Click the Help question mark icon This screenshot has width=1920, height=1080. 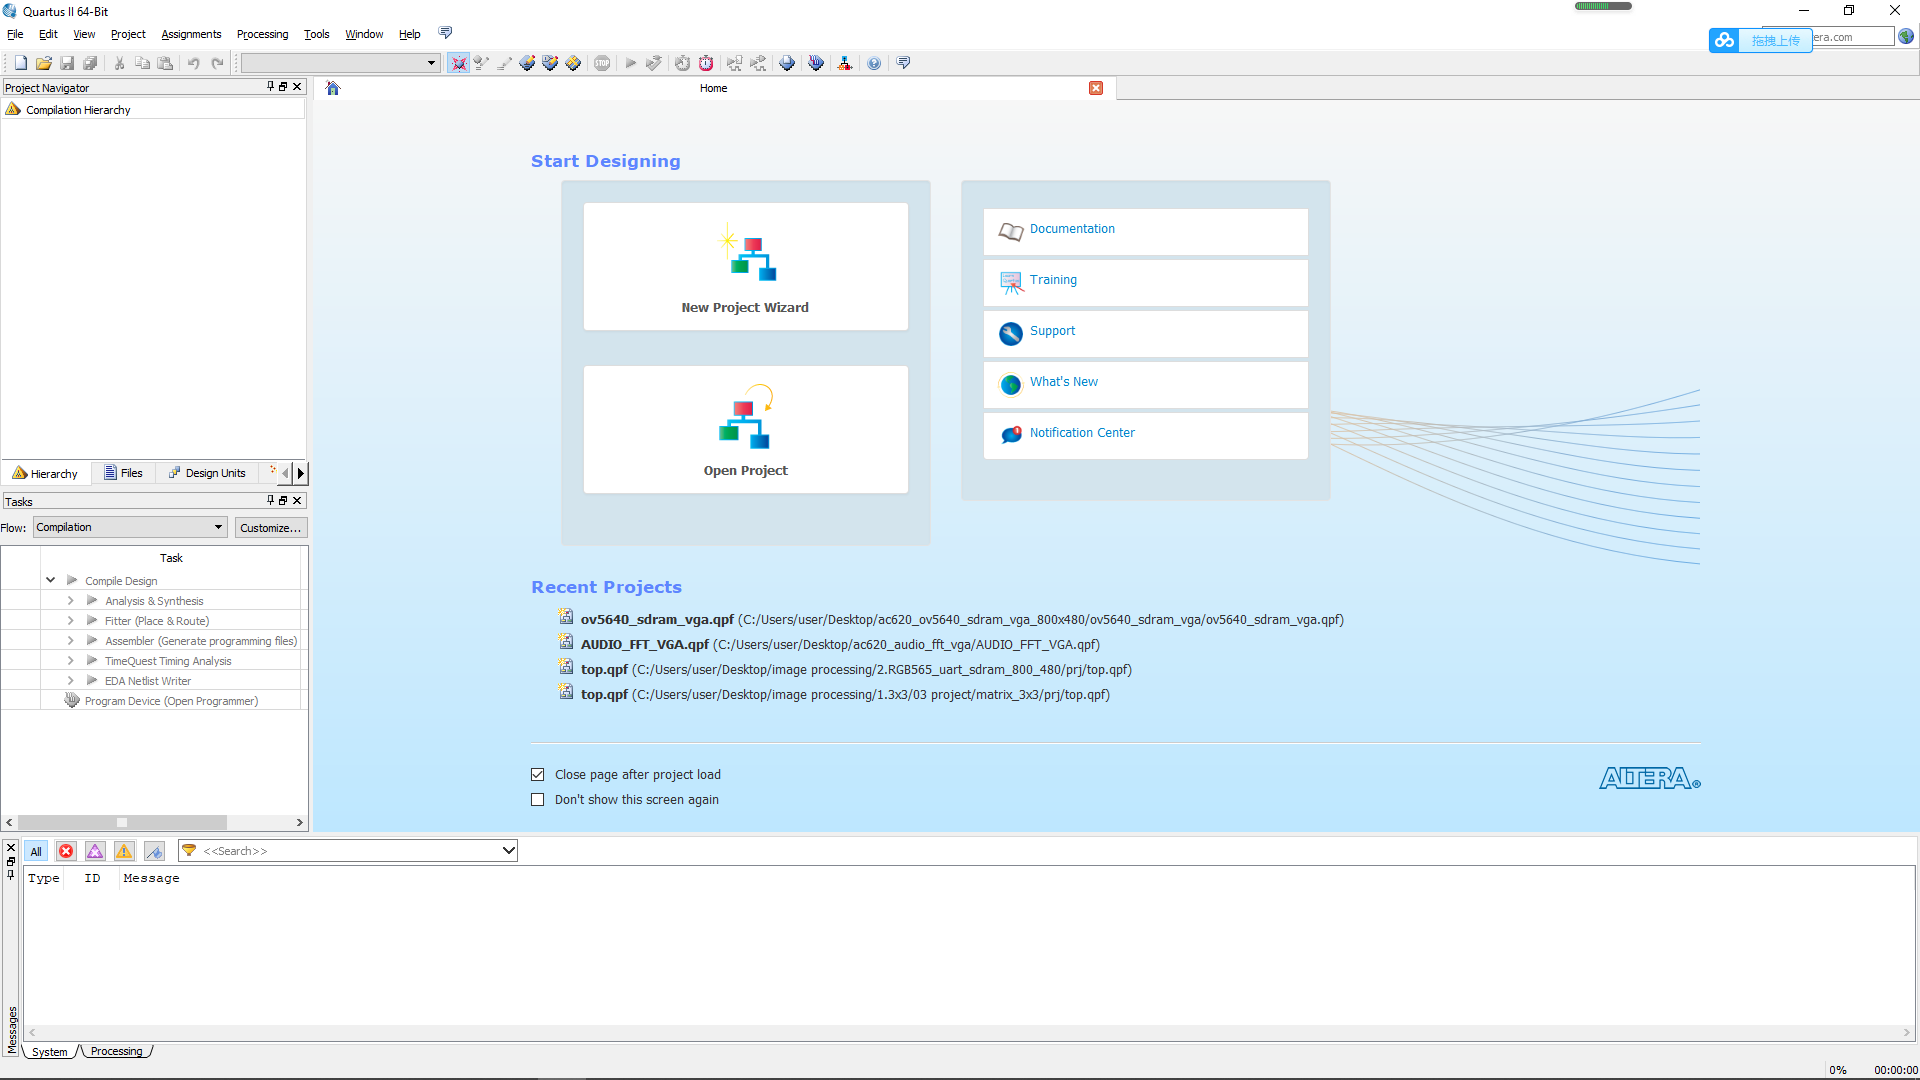(x=874, y=63)
